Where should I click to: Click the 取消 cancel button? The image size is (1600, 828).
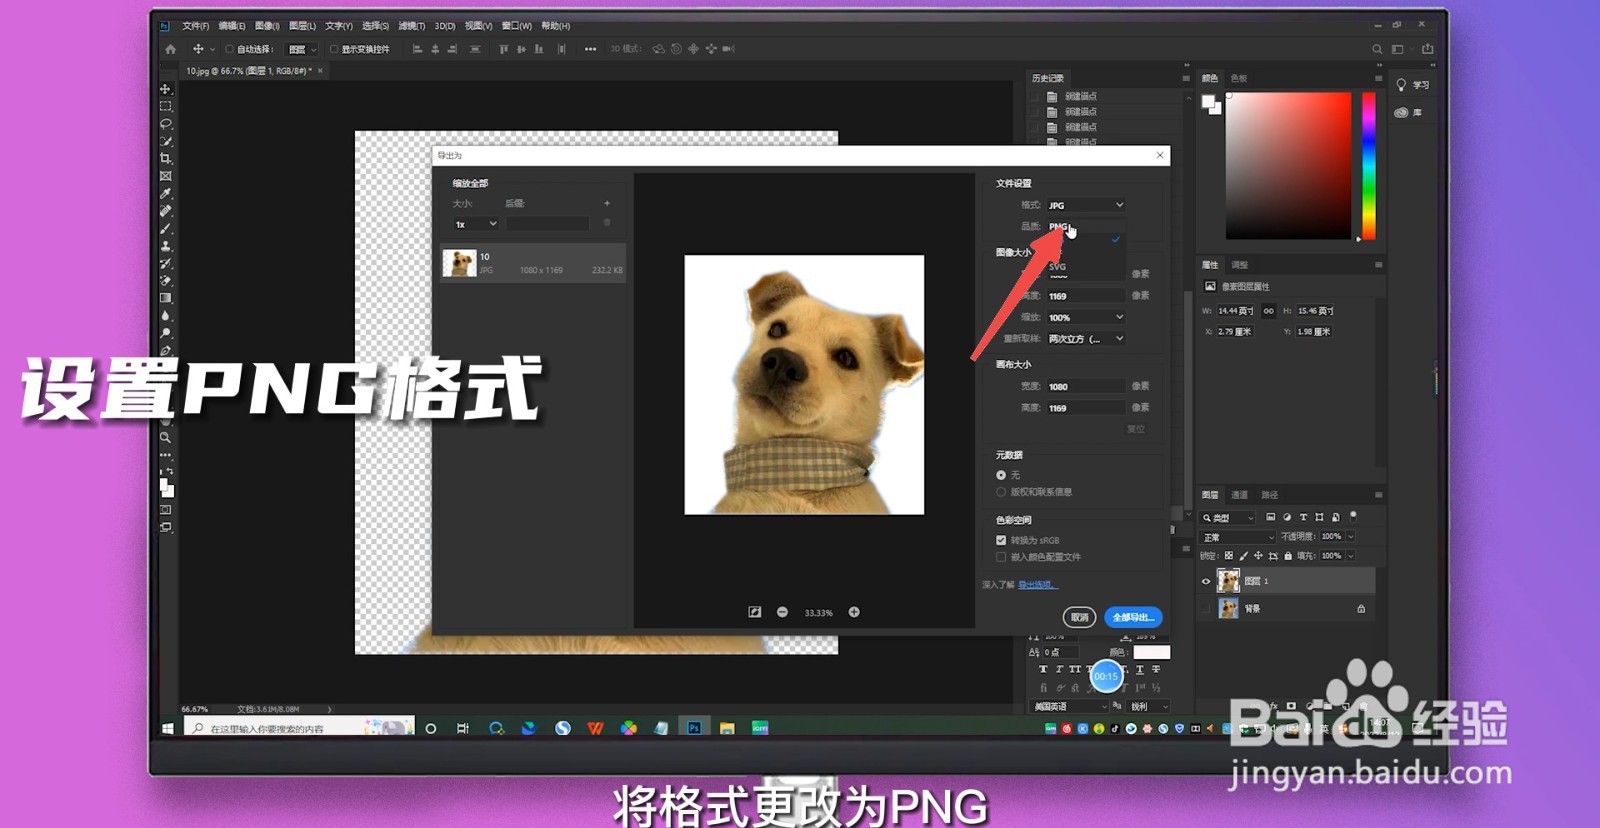click(1080, 617)
